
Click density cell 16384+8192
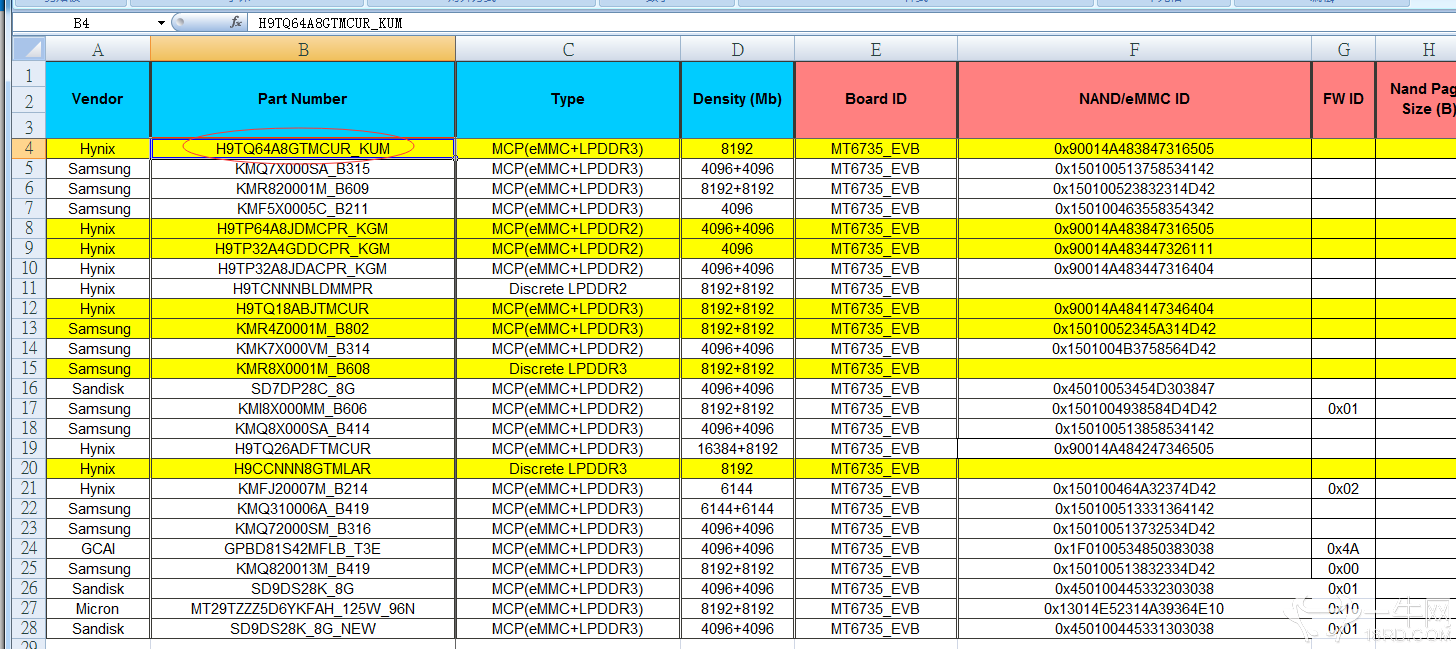coord(737,449)
